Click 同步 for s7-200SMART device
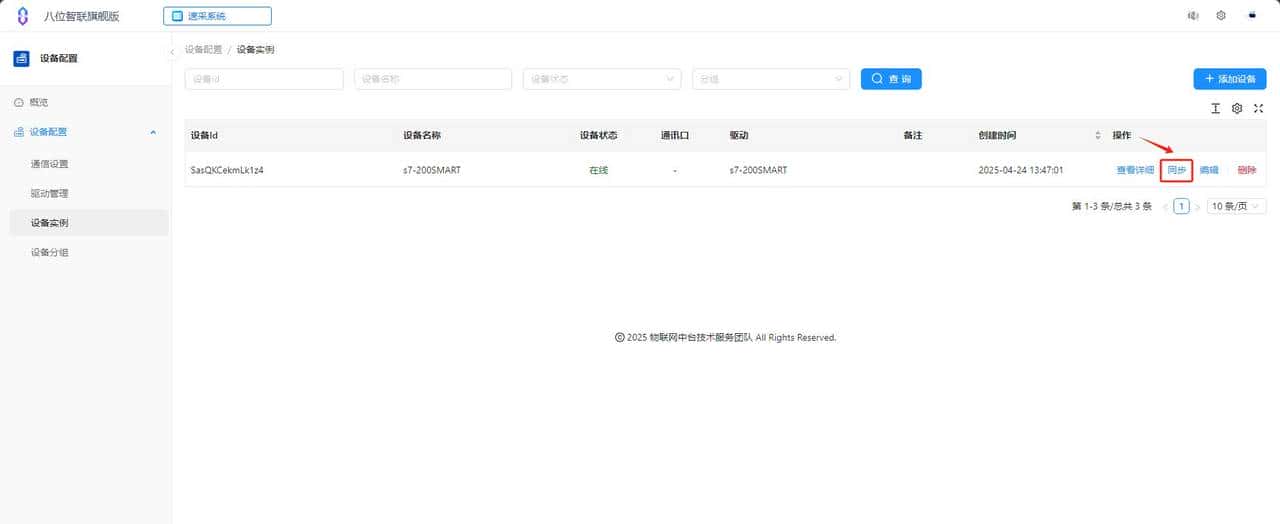Screen dimensions: 1280x524 pyautogui.click(x=1177, y=170)
